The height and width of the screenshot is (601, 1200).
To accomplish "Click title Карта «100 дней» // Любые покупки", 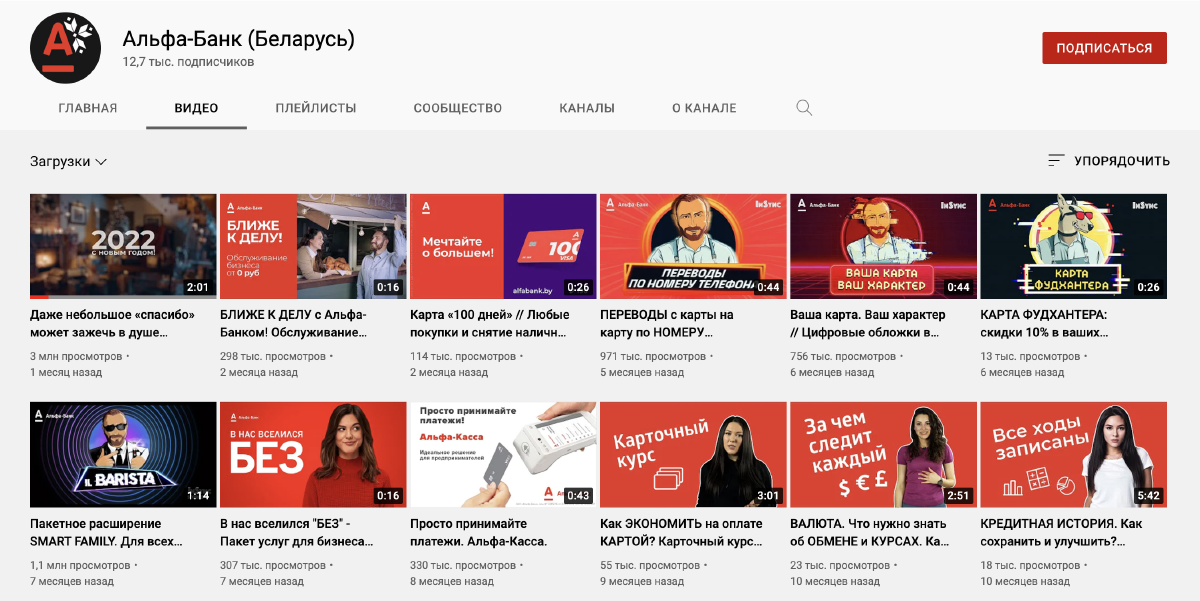I will pyautogui.click(x=490, y=323).
